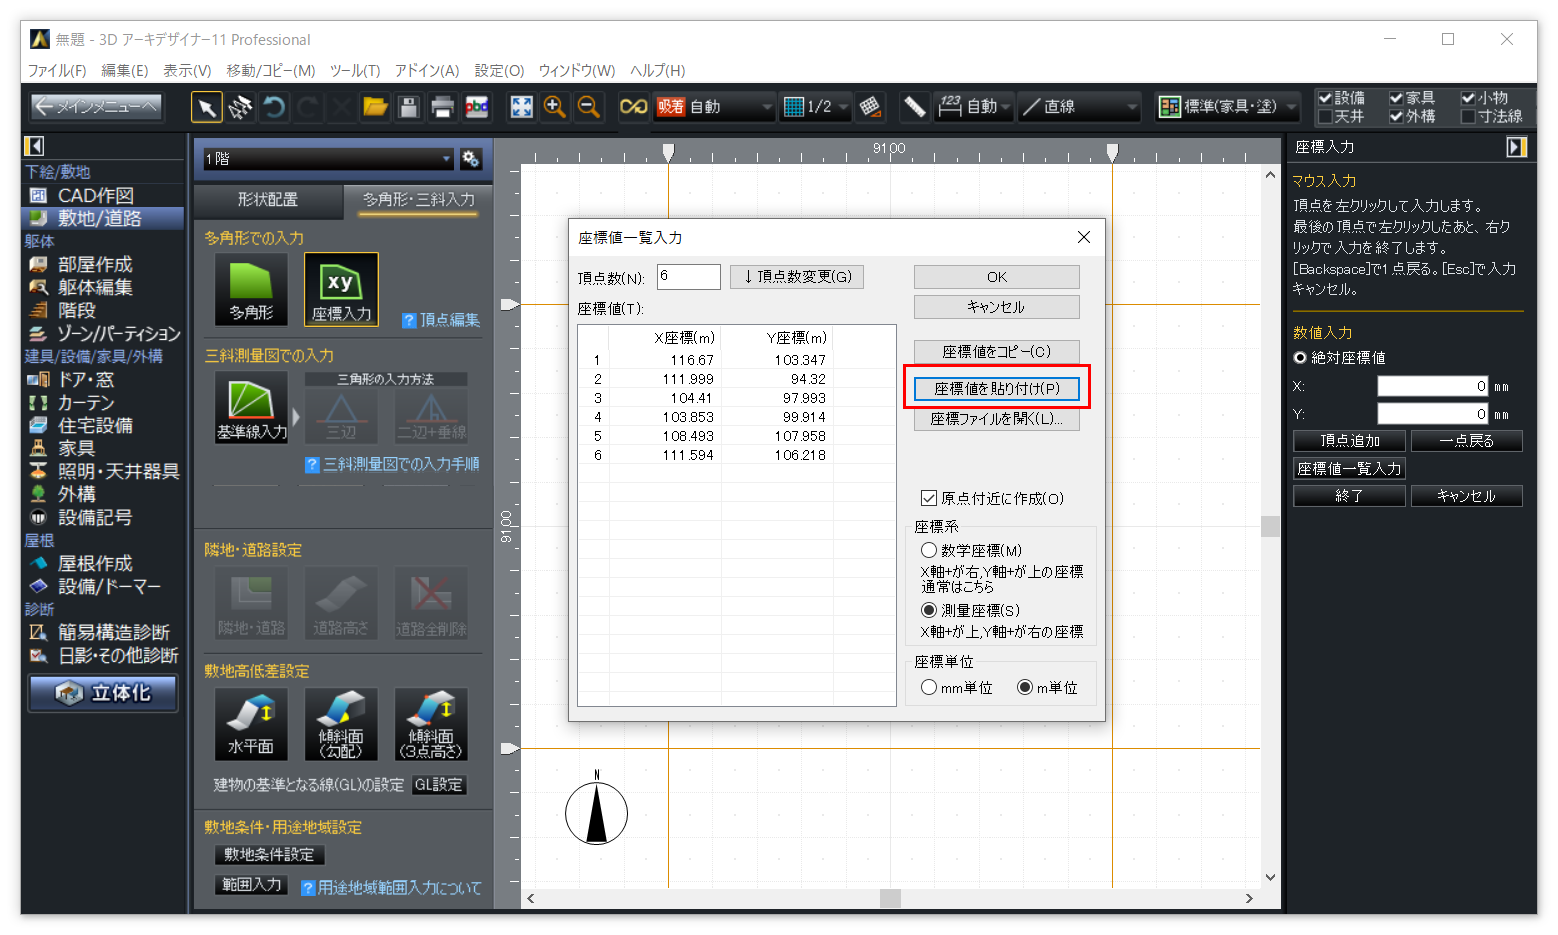Click the 傾斜面(勾配) slope icon
The image size is (1558, 935).
[341, 723]
